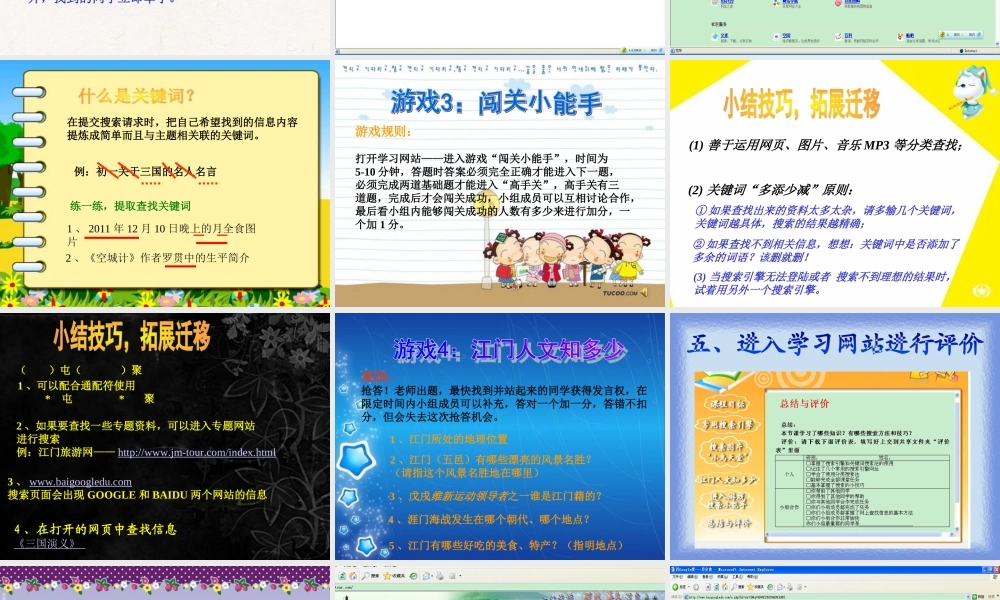Click the red 总结与评价 heading in the green panel
The width and height of the screenshot is (1000, 600).
pyautogui.click(x=804, y=404)
